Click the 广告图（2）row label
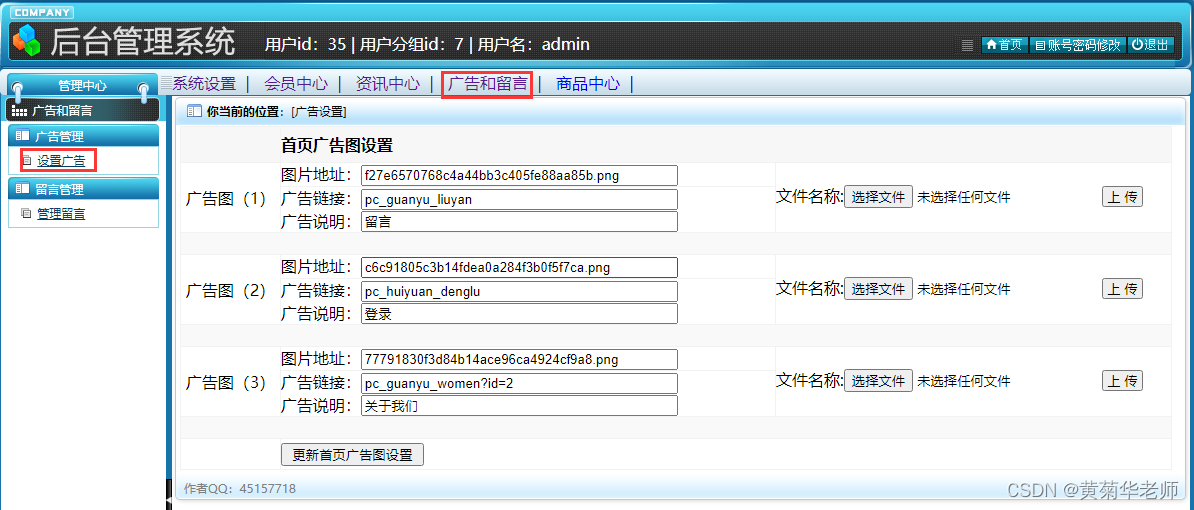This screenshot has height=510, width=1194. 226,291
